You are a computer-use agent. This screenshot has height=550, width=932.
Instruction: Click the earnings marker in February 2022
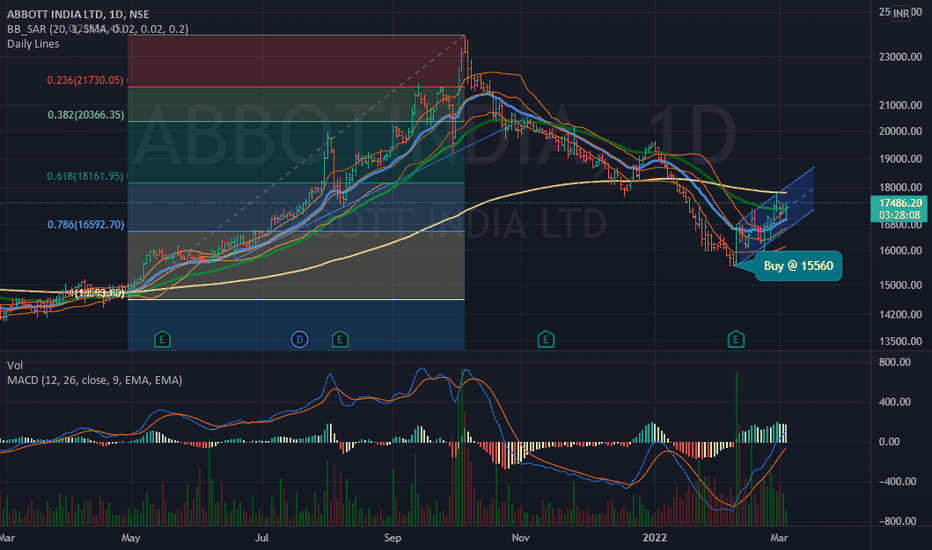[x=736, y=340]
